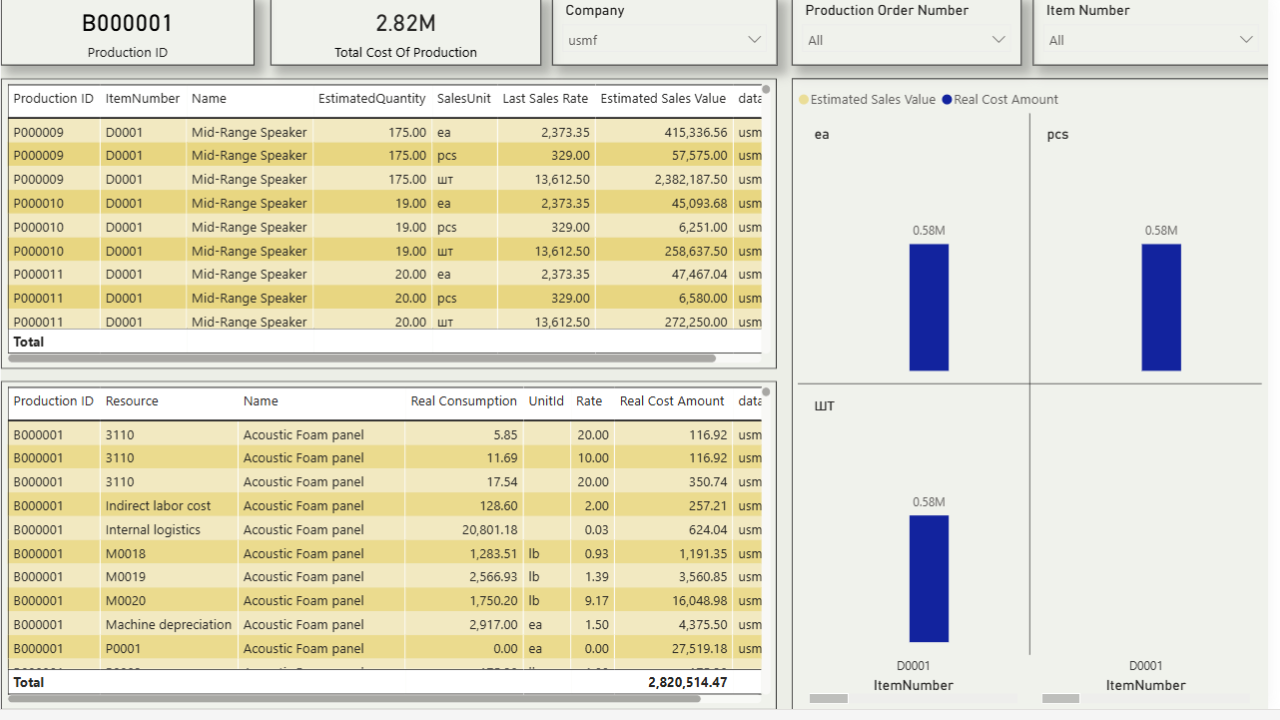Image resolution: width=1280 pixels, height=720 pixels.
Task: Click the 0.58M label in pcs chart
Action: pos(1161,231)
